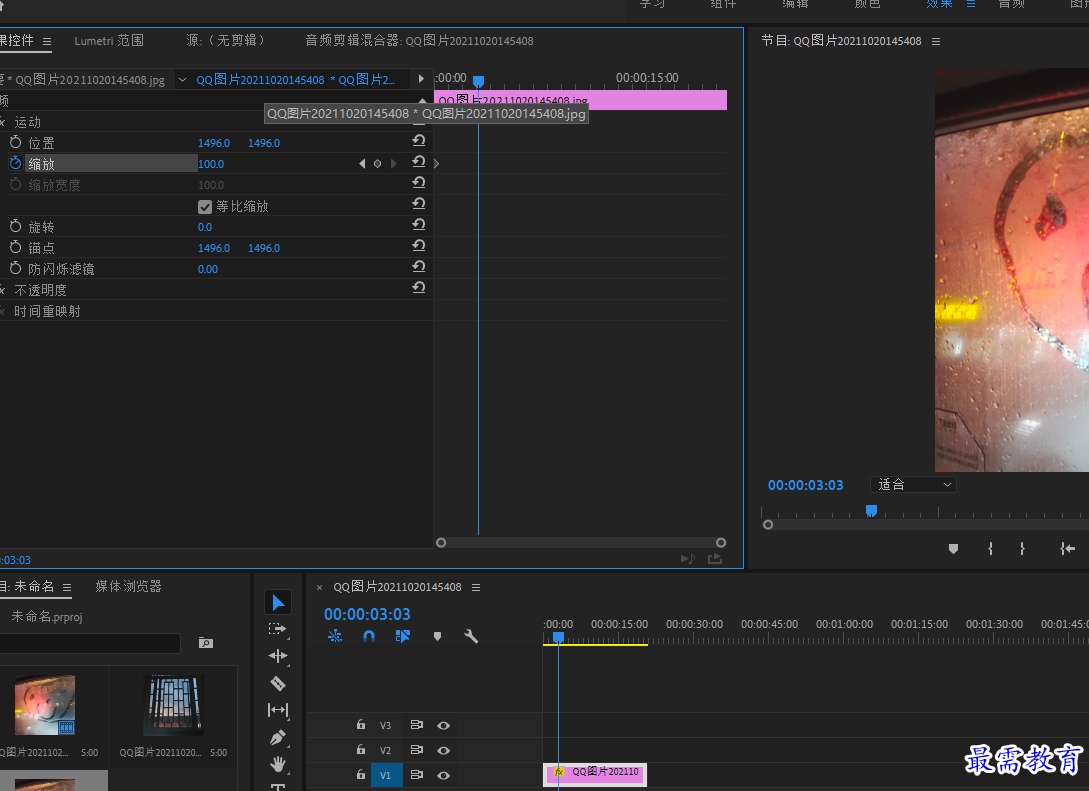
Task: Toggle linked selection in timeline
Action: [403, 636]
